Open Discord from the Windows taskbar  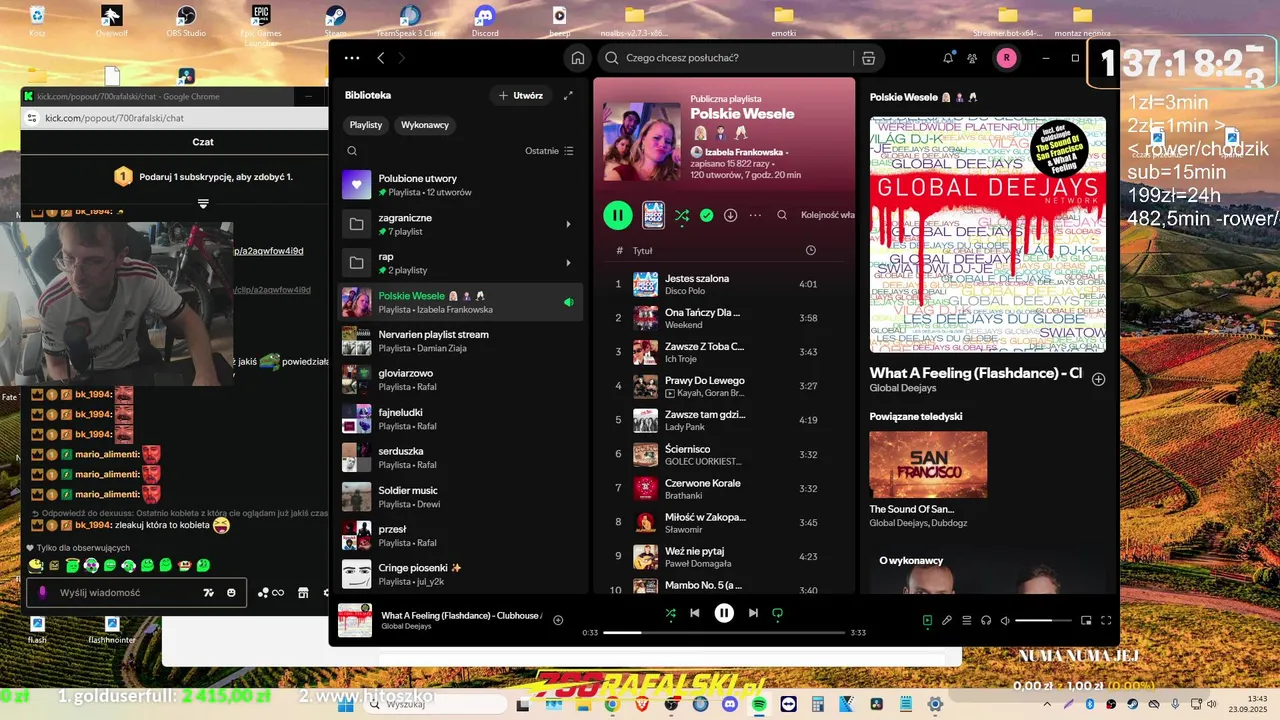[x=729, y=704]
